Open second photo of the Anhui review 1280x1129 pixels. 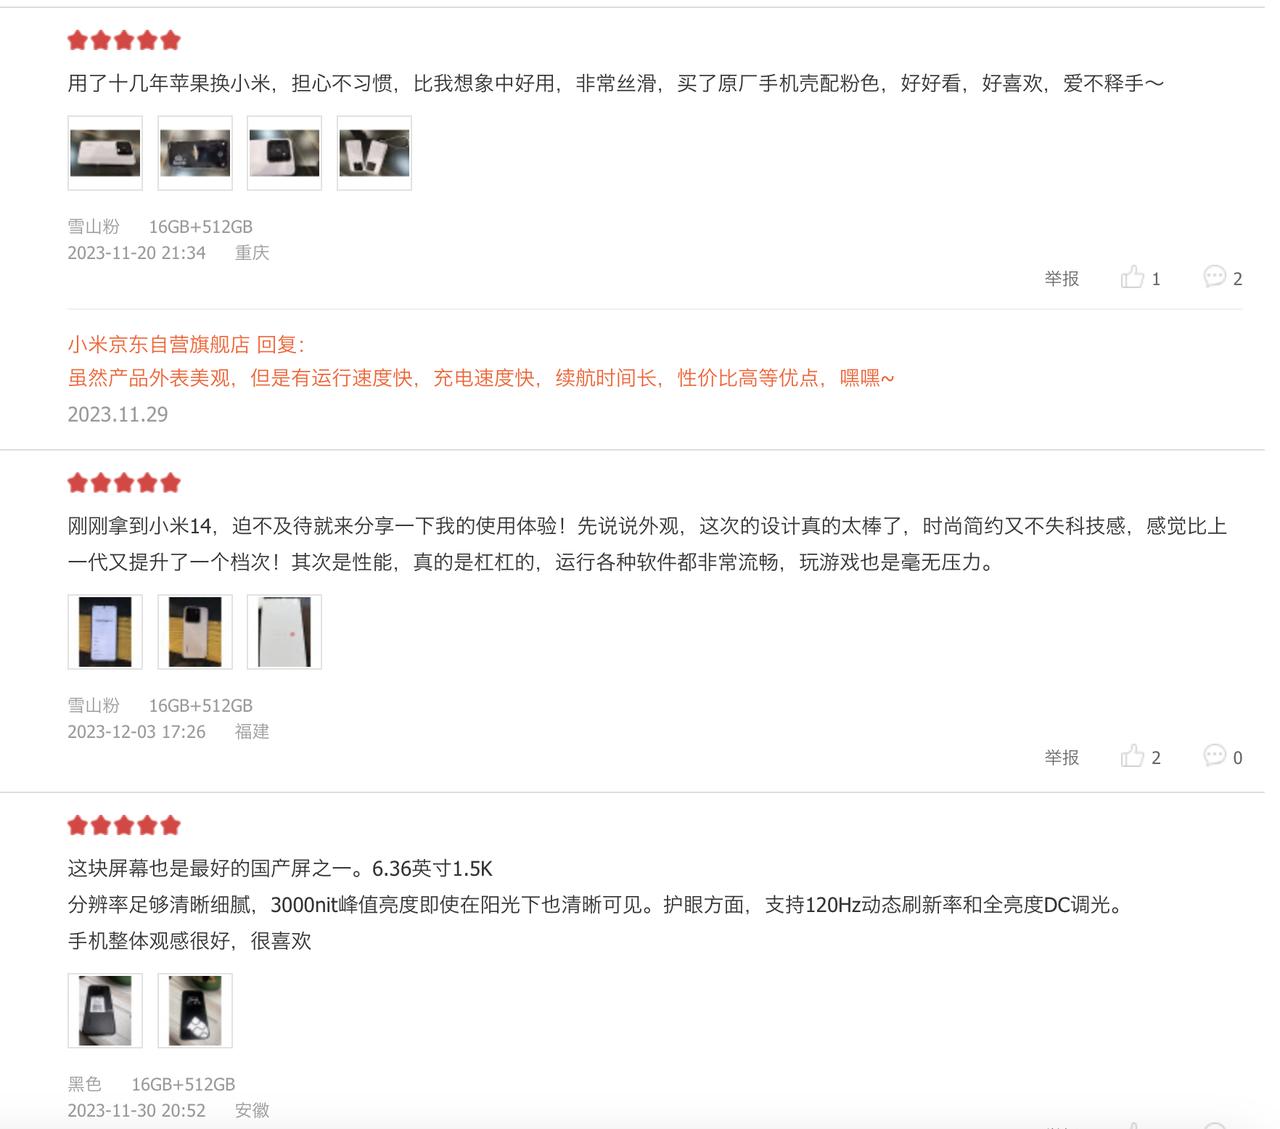pos(195,1011)
